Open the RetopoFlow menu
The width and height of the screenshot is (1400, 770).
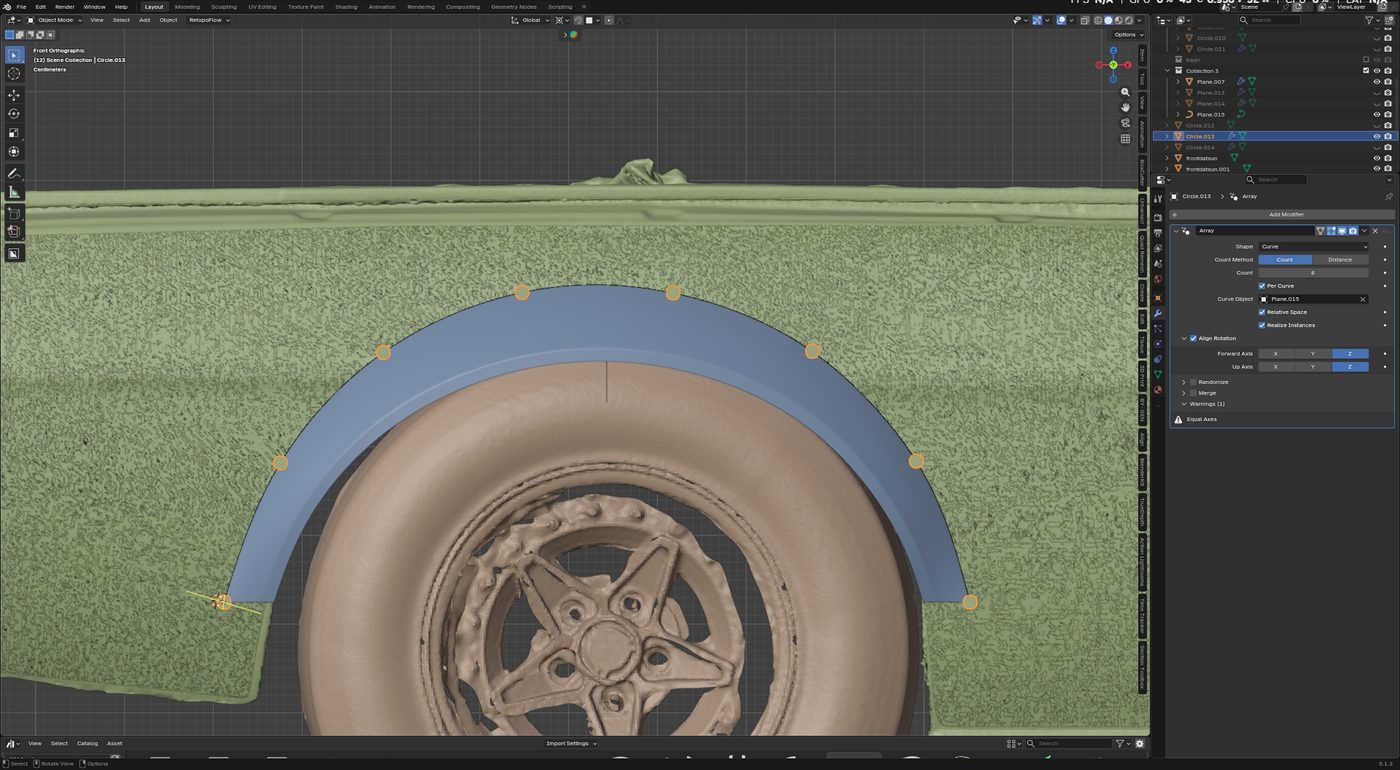click(207, 20)
